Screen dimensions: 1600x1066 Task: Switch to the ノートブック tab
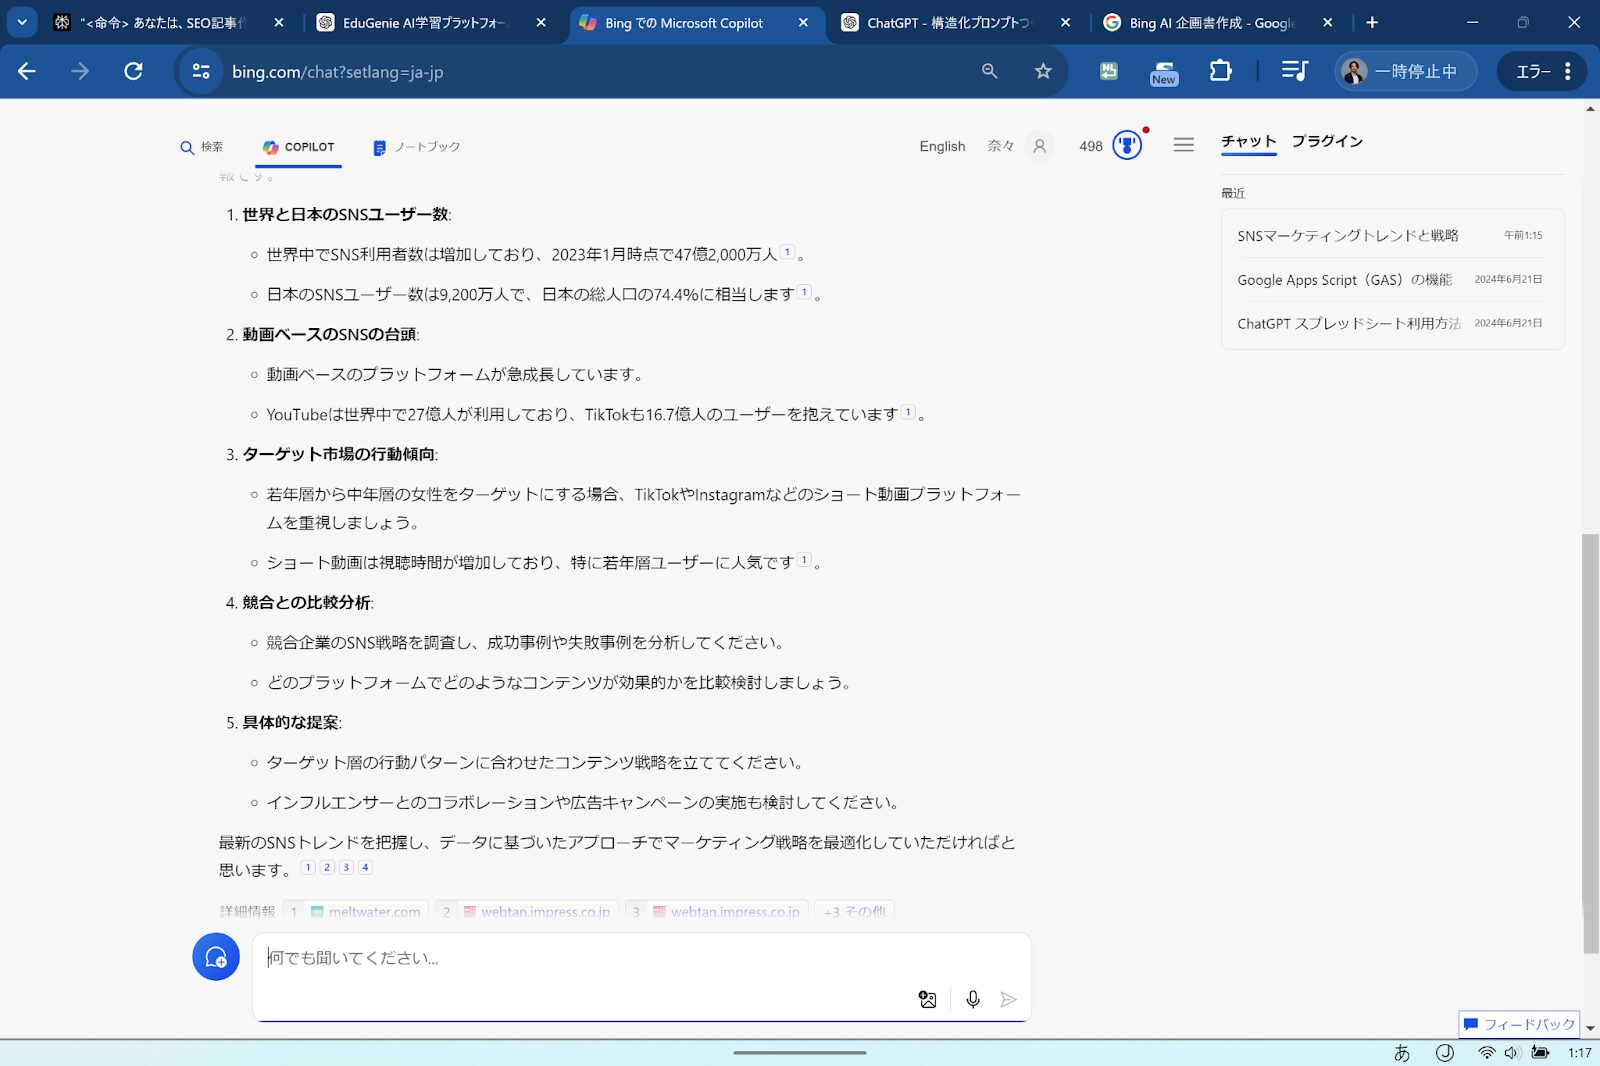[x=416, y=147]
